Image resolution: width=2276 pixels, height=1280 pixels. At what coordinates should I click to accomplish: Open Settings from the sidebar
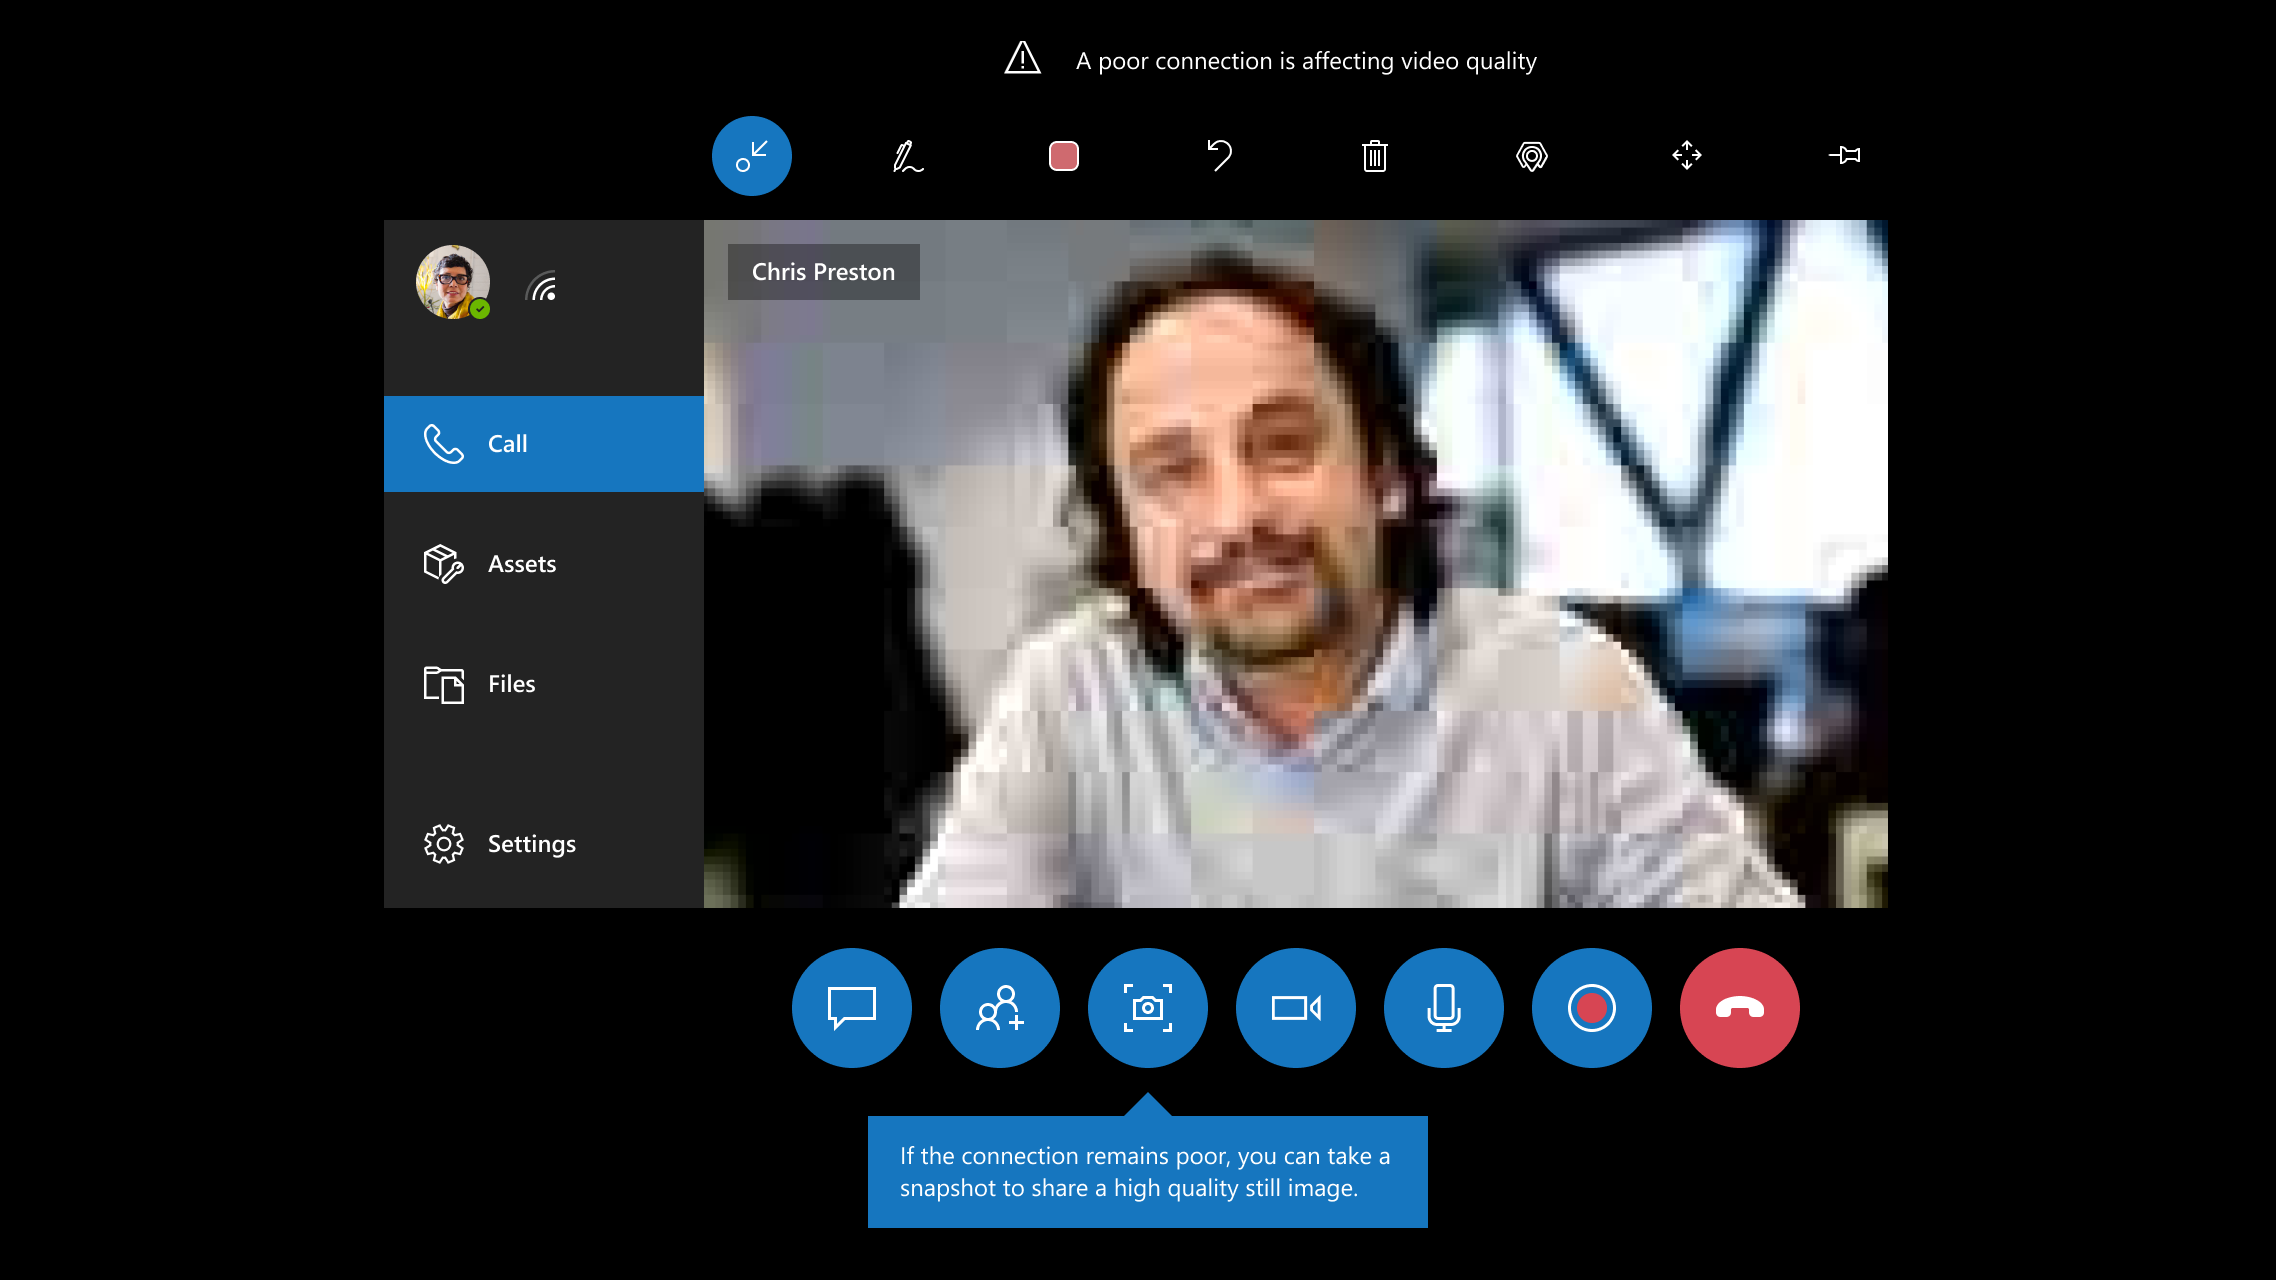click(531, 842)
